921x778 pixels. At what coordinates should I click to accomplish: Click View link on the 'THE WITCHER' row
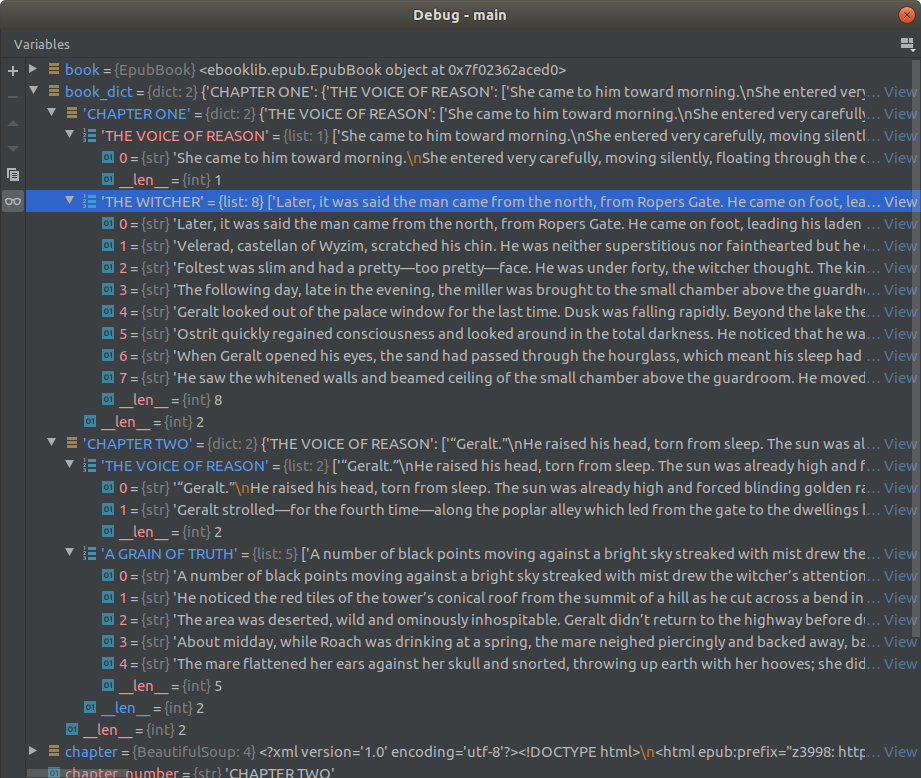coord(900,202)
